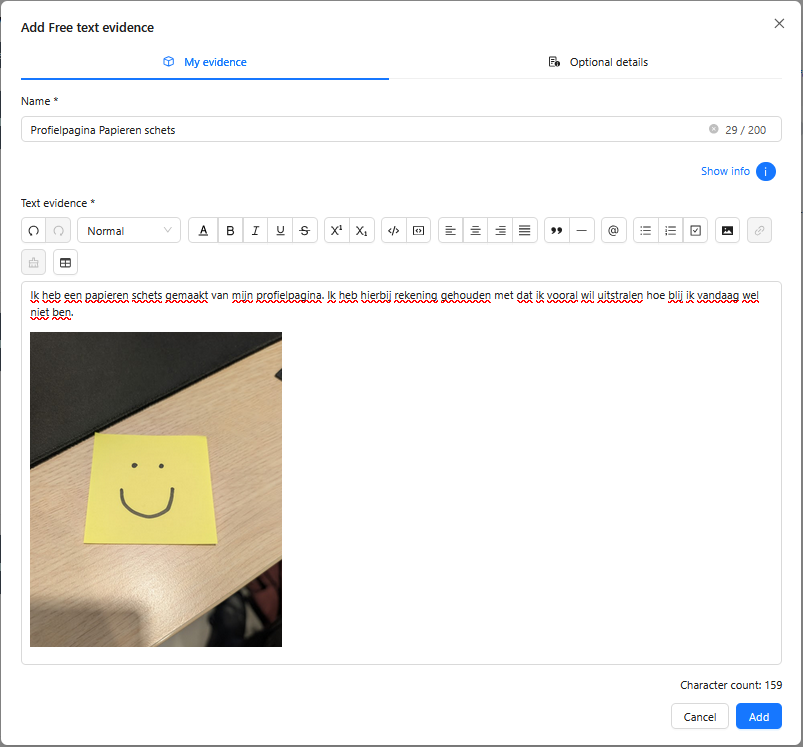This screenshot has height=747, width=803.
Task: Insert a code block
Action: [418, 230]
